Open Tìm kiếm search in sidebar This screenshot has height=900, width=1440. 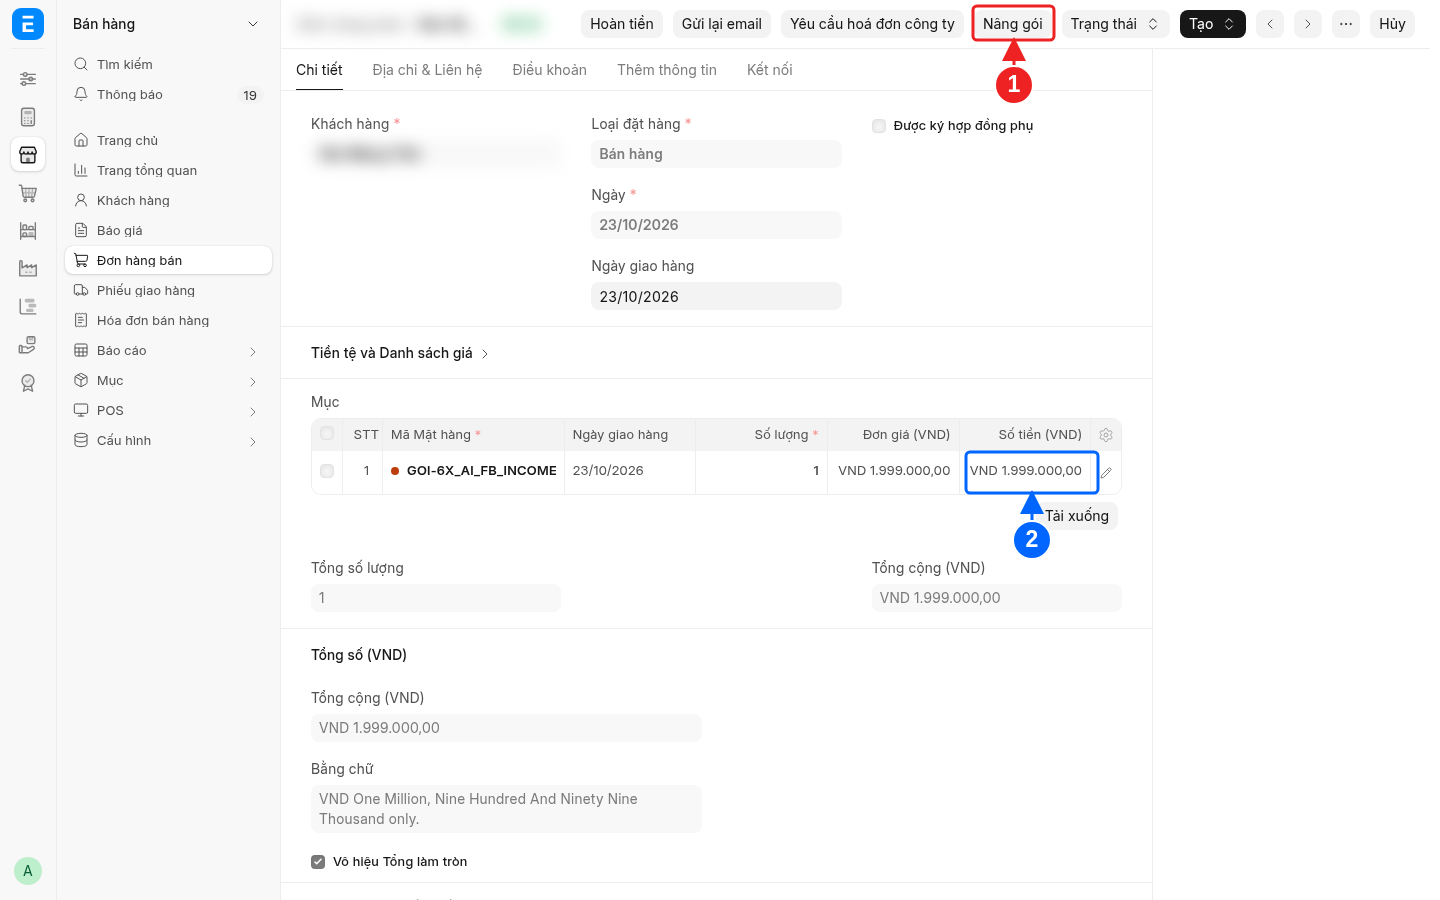168,64
